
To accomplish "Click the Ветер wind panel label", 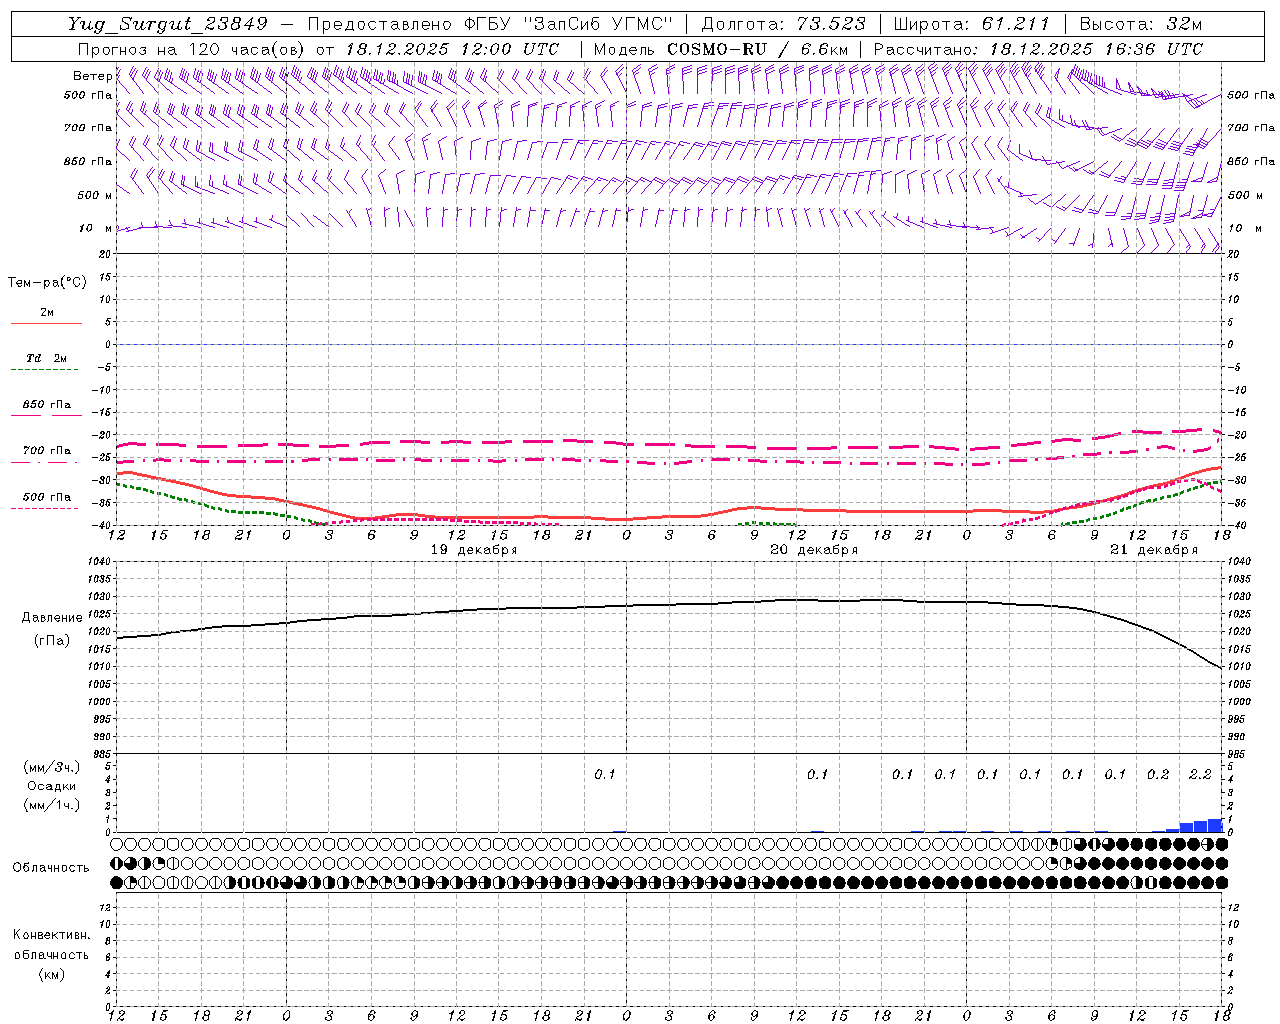I will (93, 76).
